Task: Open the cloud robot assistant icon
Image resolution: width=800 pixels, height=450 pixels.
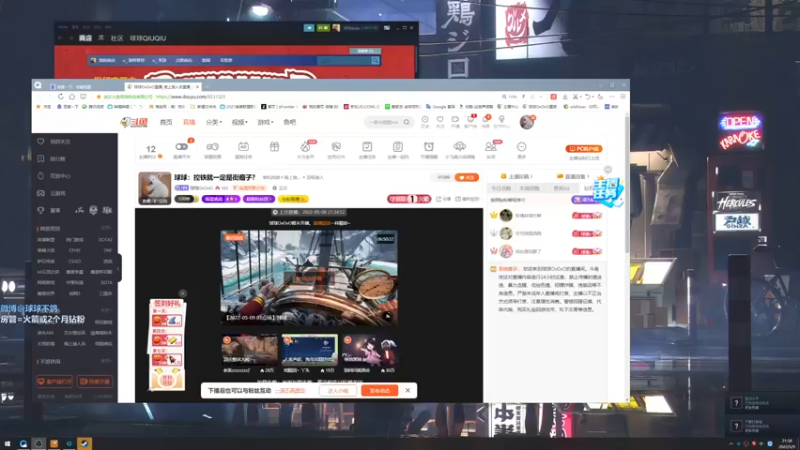Action: 459,147
